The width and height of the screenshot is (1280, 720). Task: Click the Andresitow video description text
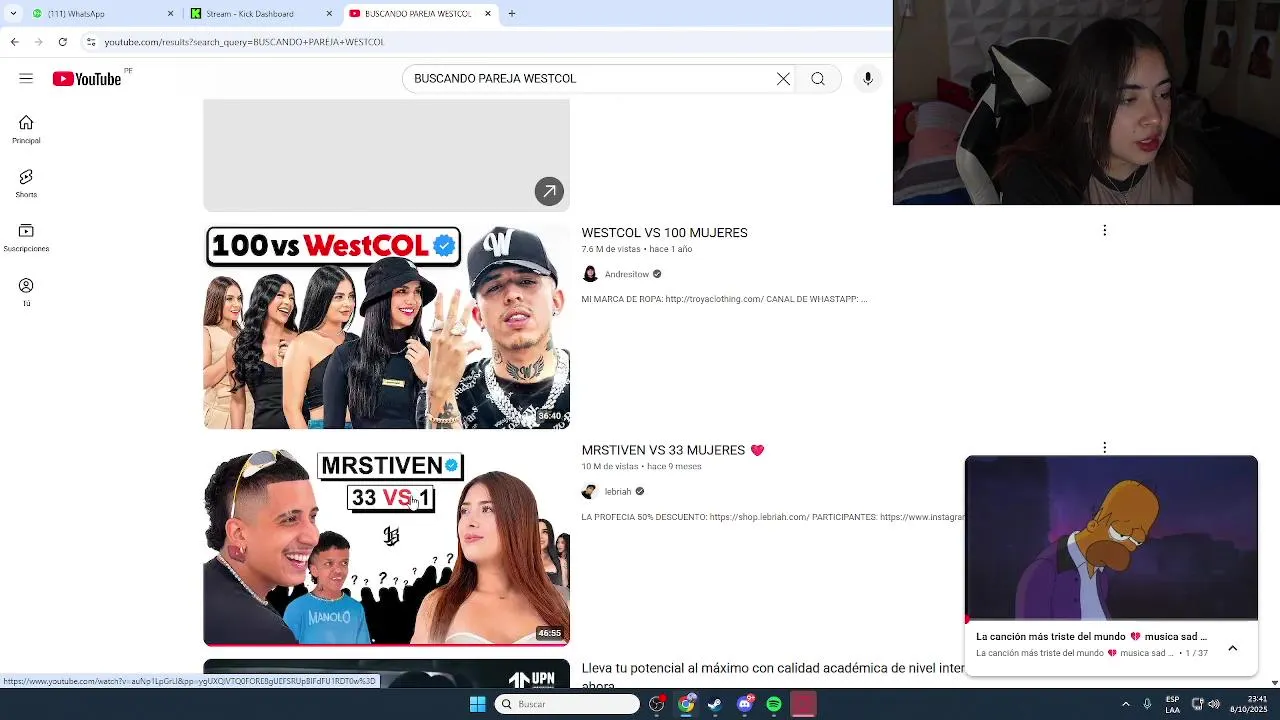click(724, 299)
